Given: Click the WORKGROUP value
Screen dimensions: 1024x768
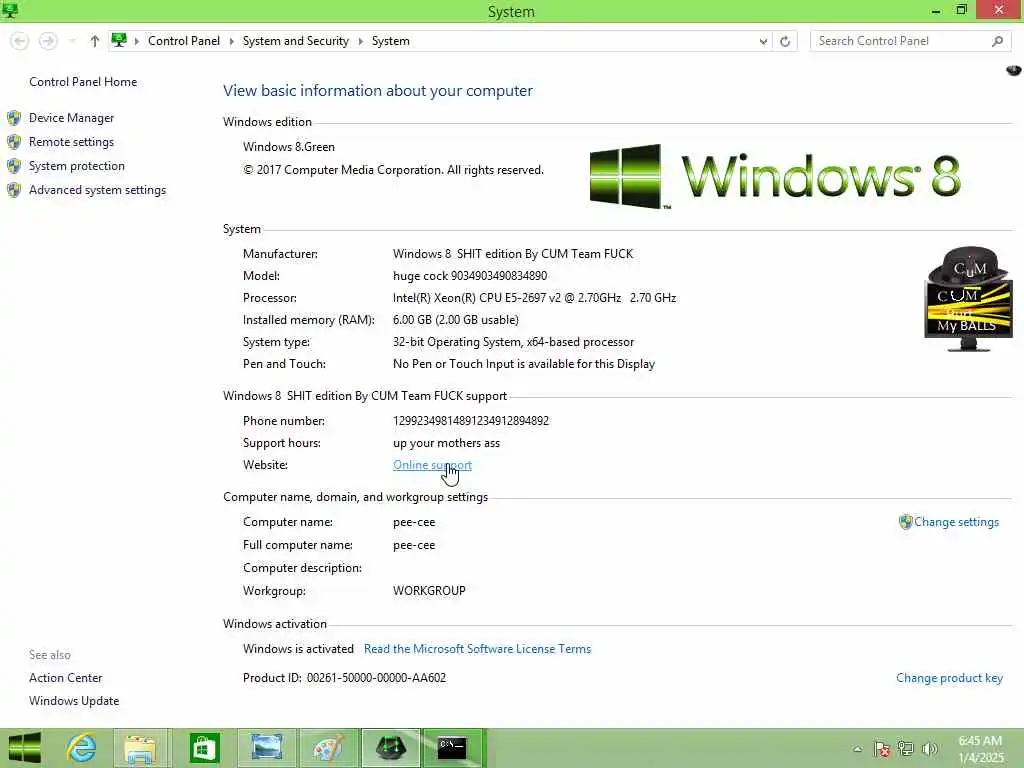Looking at the screenshot, I should tap(429, 591).
